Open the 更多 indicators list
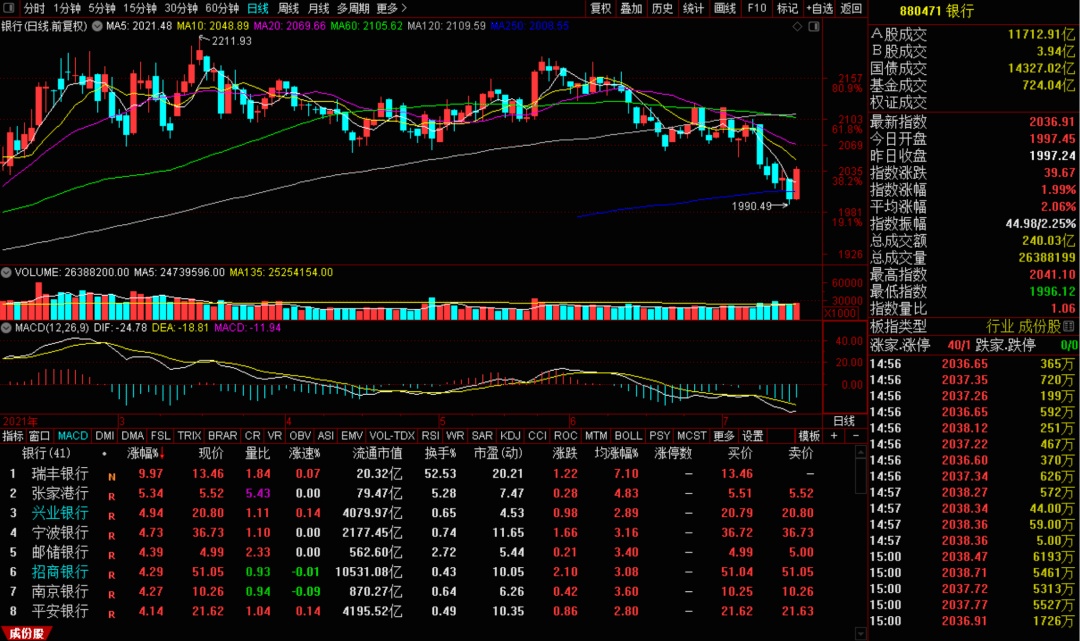This screenshot has width=1080, height=641. pyautogui.click(x=723, y=436)
